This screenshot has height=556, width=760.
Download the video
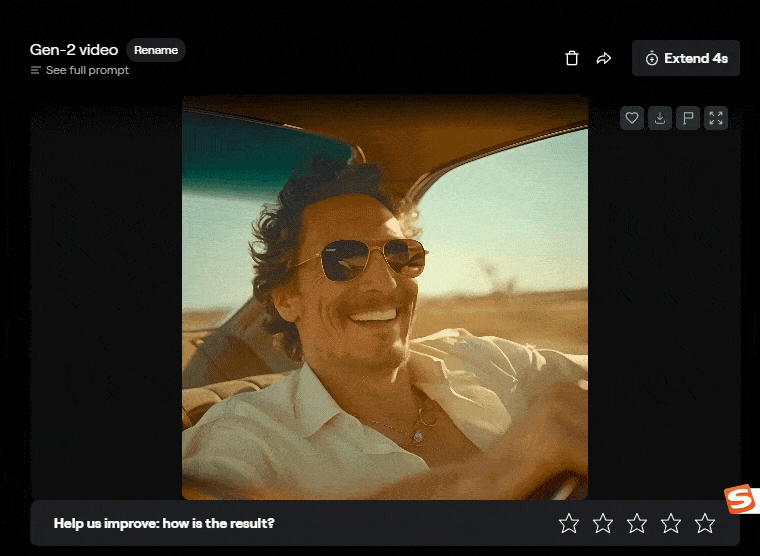coord(660,118)
